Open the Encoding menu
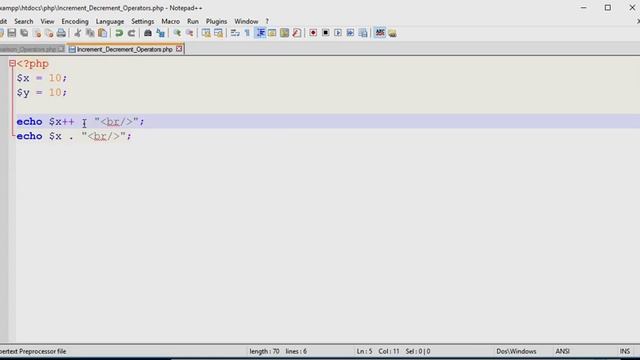Image resolution: width=640 pixels, height=360 pixels. (x=75, y=21)
